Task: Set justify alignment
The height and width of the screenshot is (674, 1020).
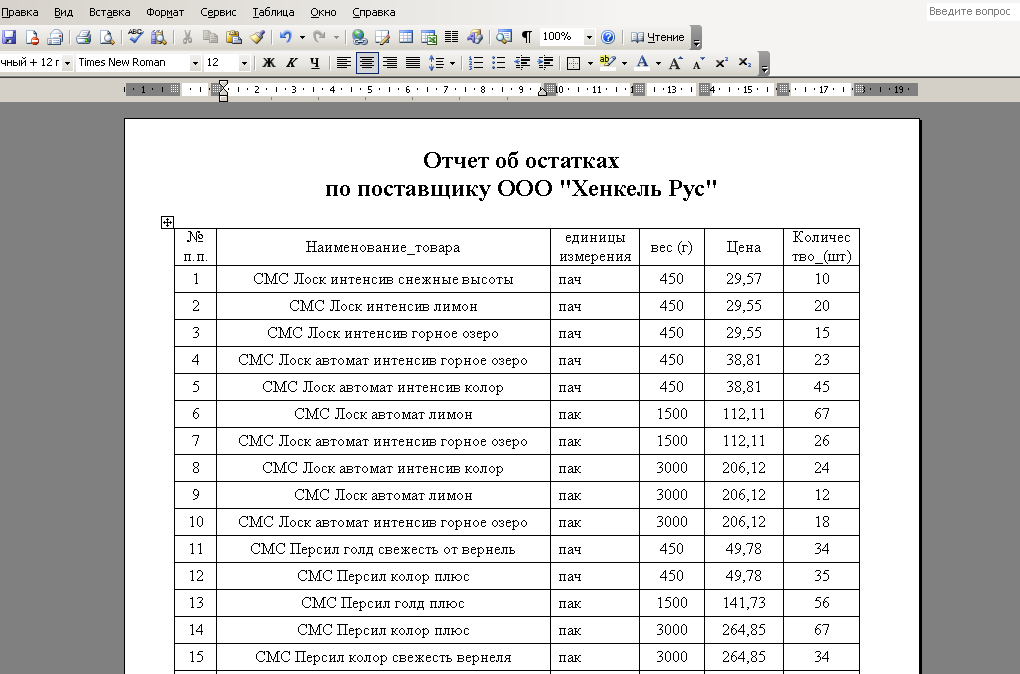Action: tap(413, 62)
